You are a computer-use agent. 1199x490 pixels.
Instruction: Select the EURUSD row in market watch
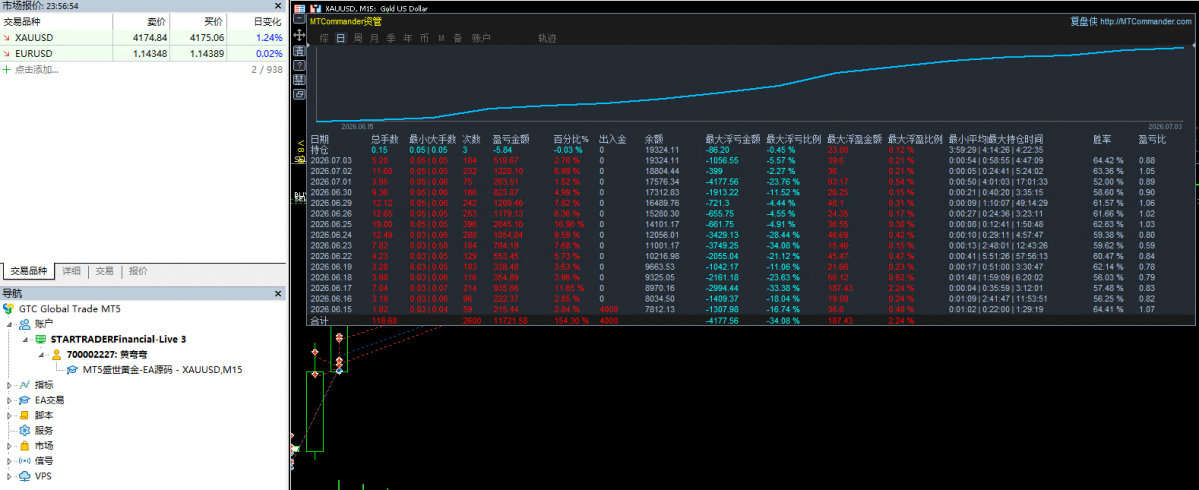(142, 54)
